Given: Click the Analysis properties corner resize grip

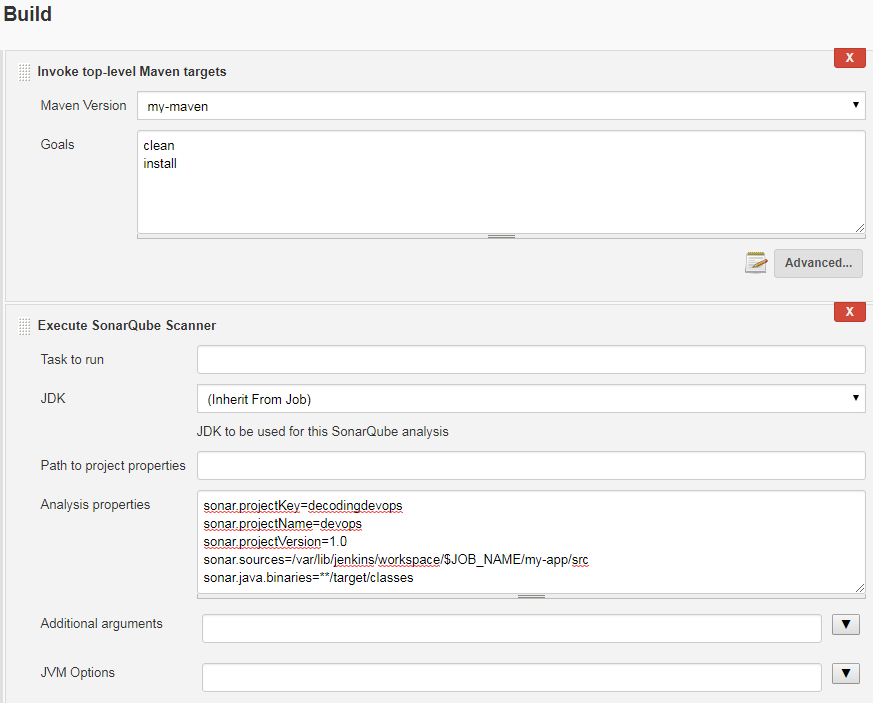Looking at the screenshot, I should click(860, 588).
